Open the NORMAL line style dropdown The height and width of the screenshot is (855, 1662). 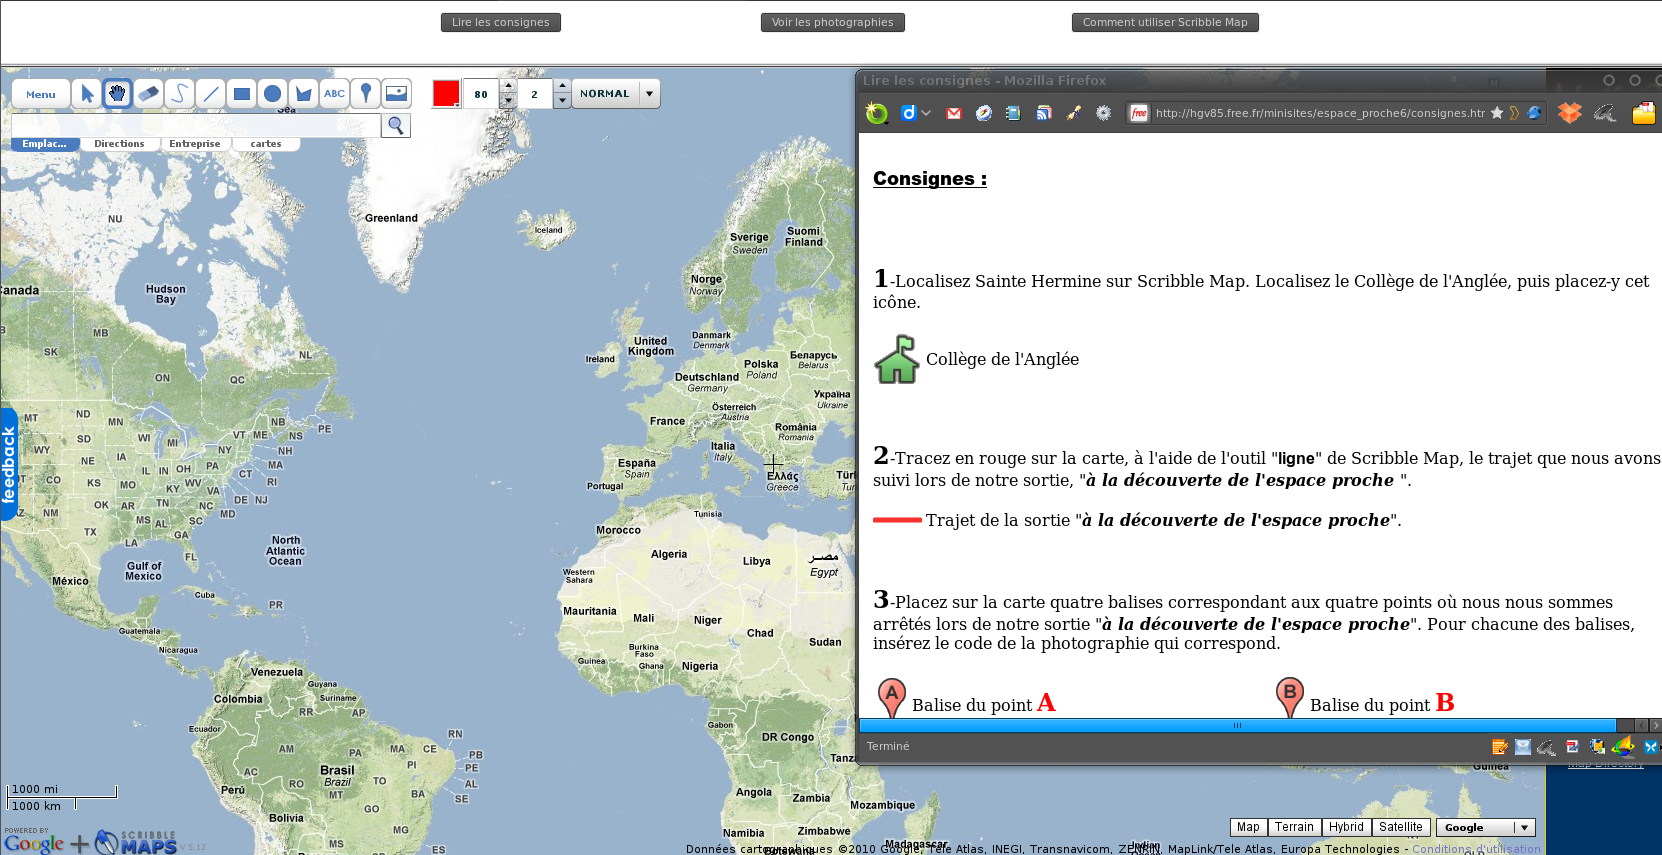click(615, 94)
